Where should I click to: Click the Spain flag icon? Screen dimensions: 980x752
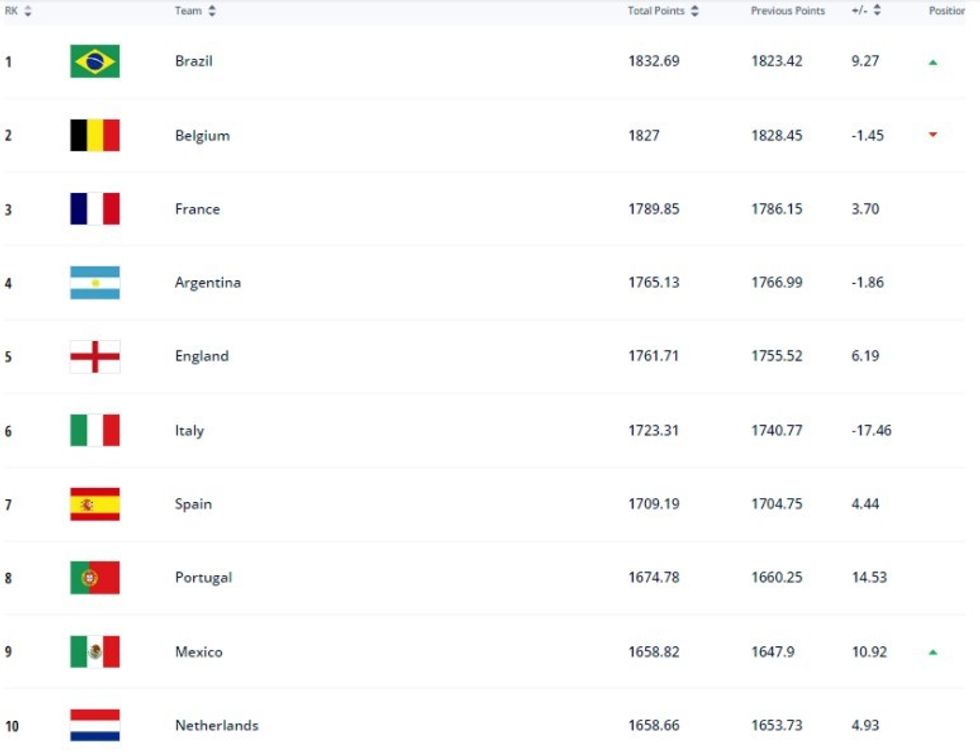tap(95, 504)
